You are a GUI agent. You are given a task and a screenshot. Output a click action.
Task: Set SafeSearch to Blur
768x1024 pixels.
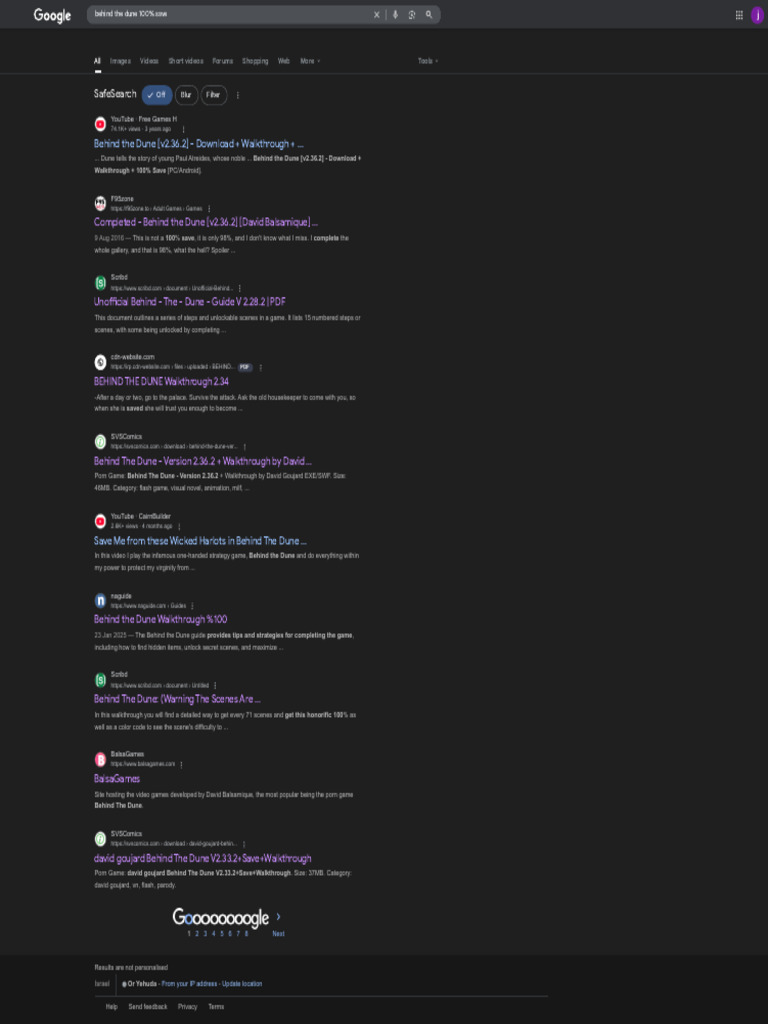[186, 95]
